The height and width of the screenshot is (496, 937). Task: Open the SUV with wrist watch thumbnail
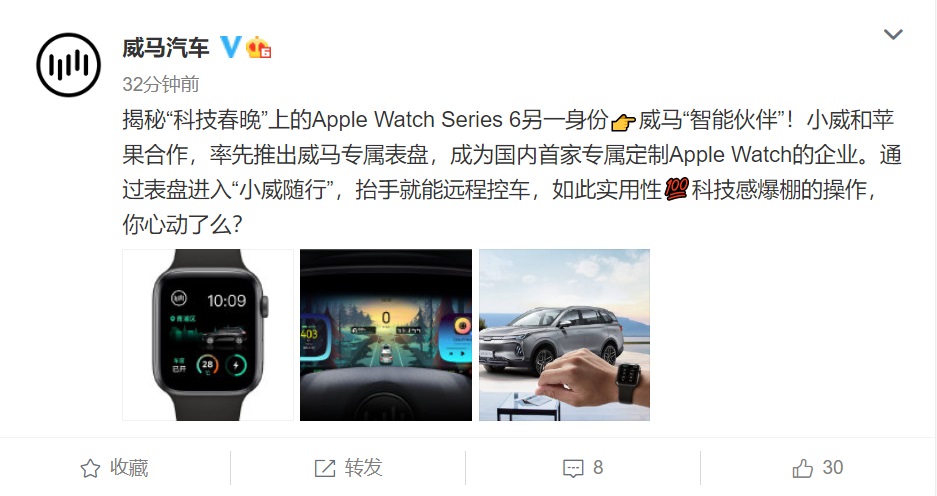[x=564, y=335]
